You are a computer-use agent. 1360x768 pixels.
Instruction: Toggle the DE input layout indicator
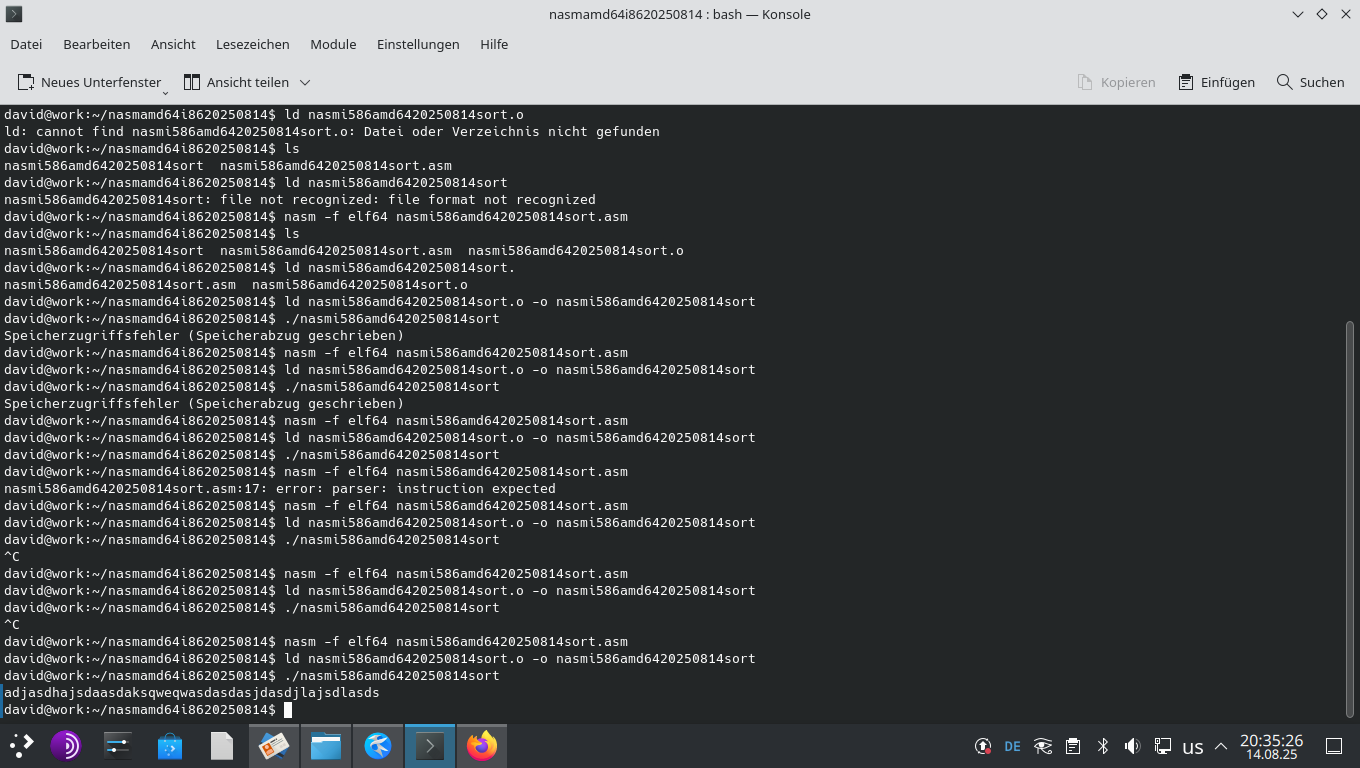(1011, 746)
